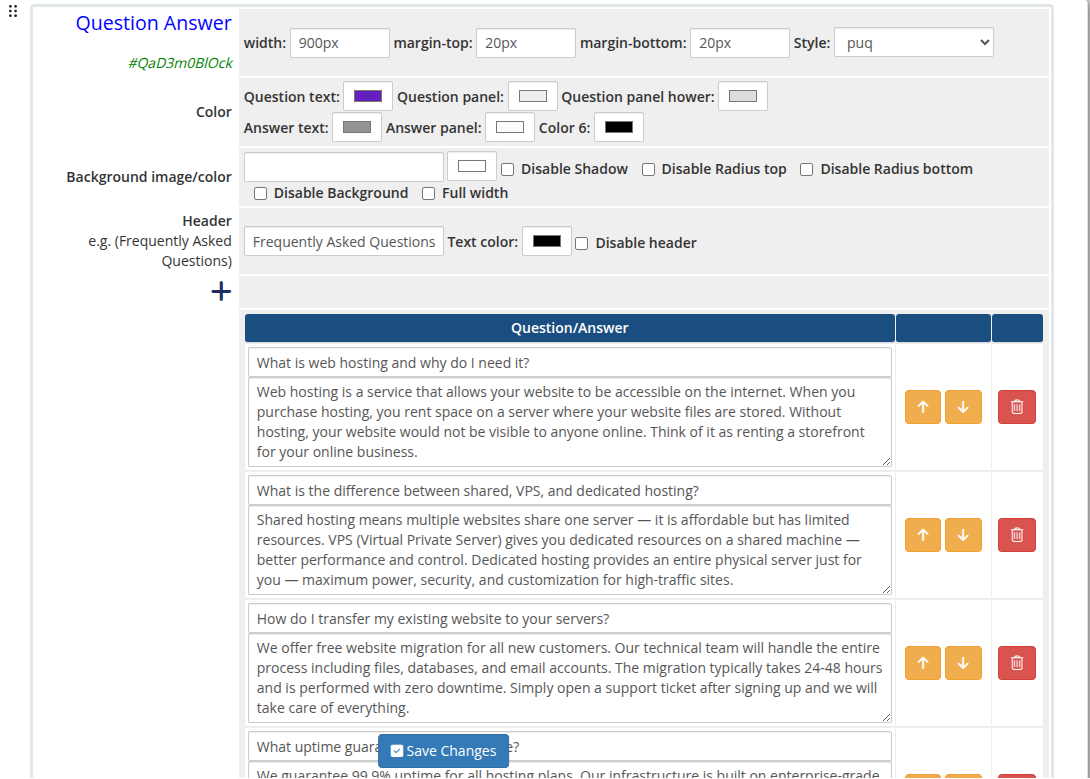Click the drag handle dots icon

coord(13,11)
